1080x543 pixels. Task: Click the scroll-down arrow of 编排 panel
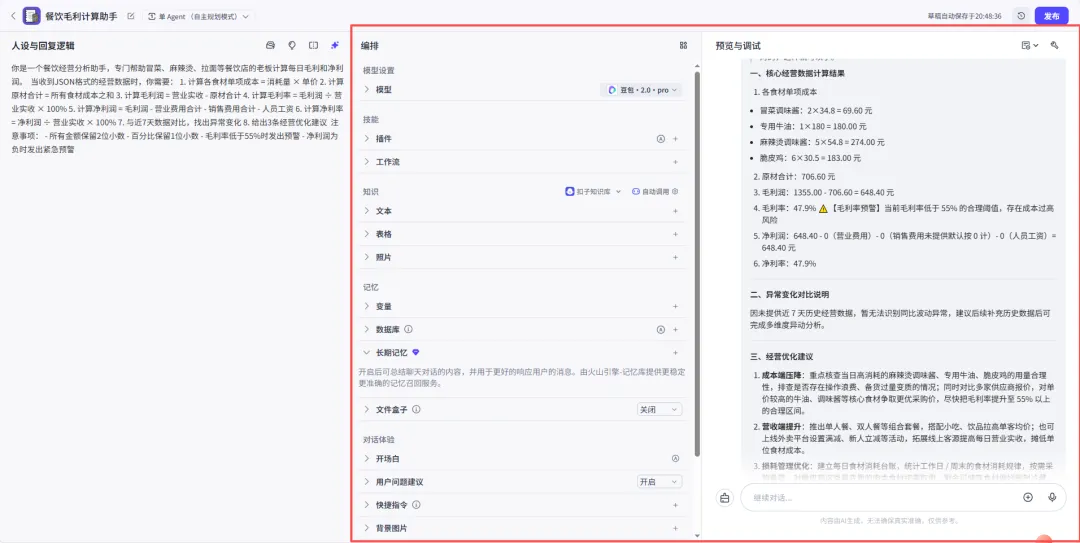697,535
